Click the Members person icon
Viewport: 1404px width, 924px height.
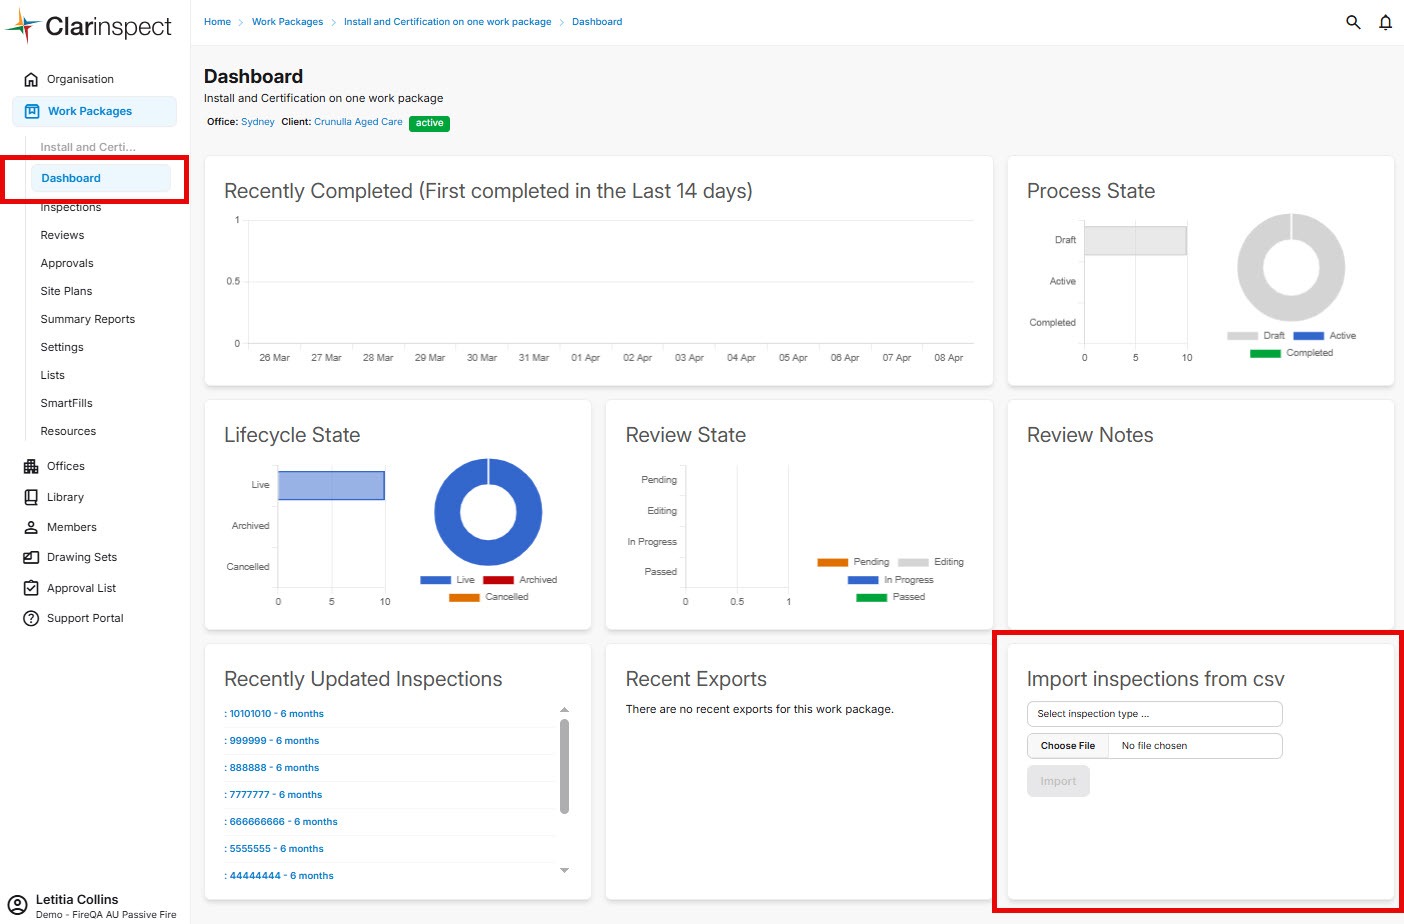[31, 527]
